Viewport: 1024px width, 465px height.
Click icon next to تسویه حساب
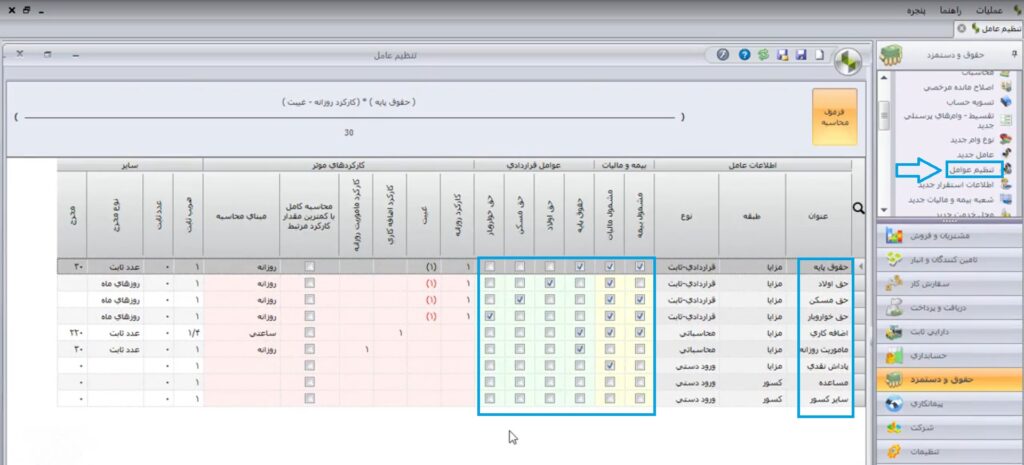point(1006,102)
